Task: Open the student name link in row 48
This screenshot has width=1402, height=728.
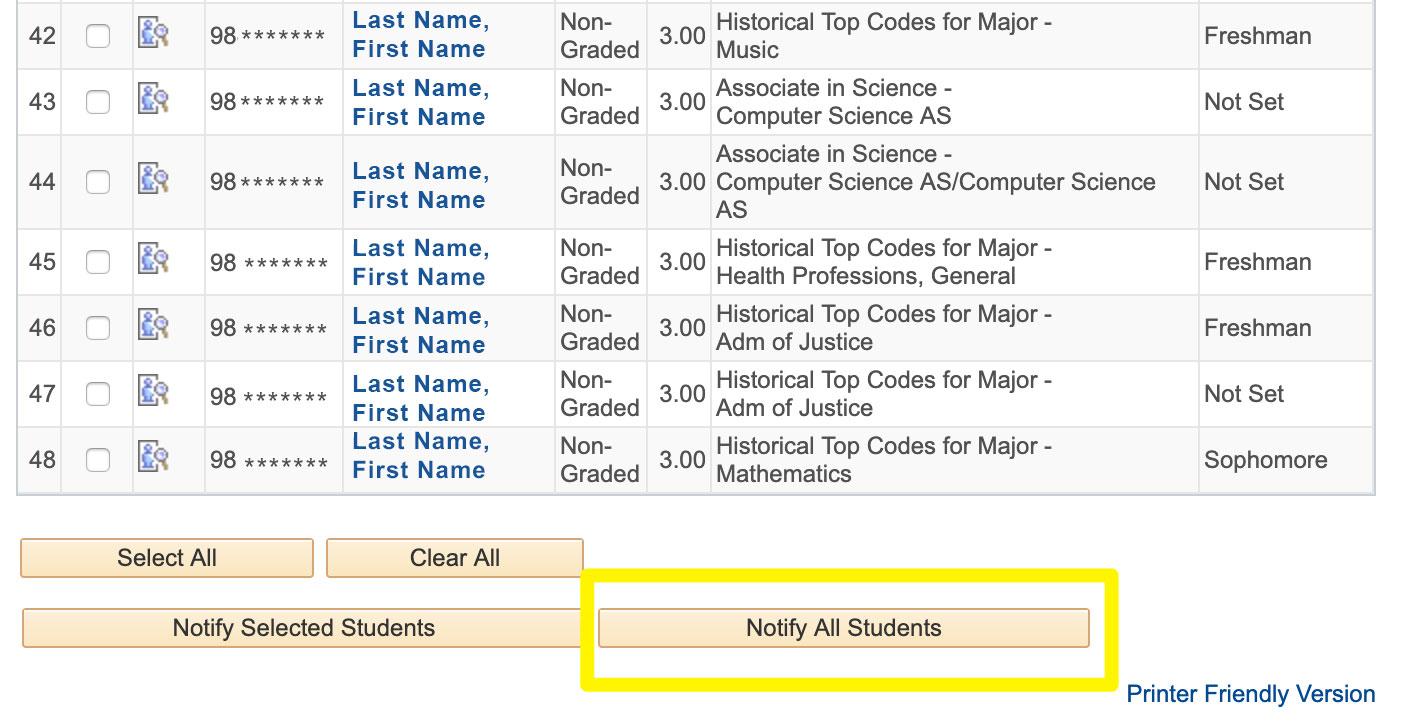Action: 420,456
